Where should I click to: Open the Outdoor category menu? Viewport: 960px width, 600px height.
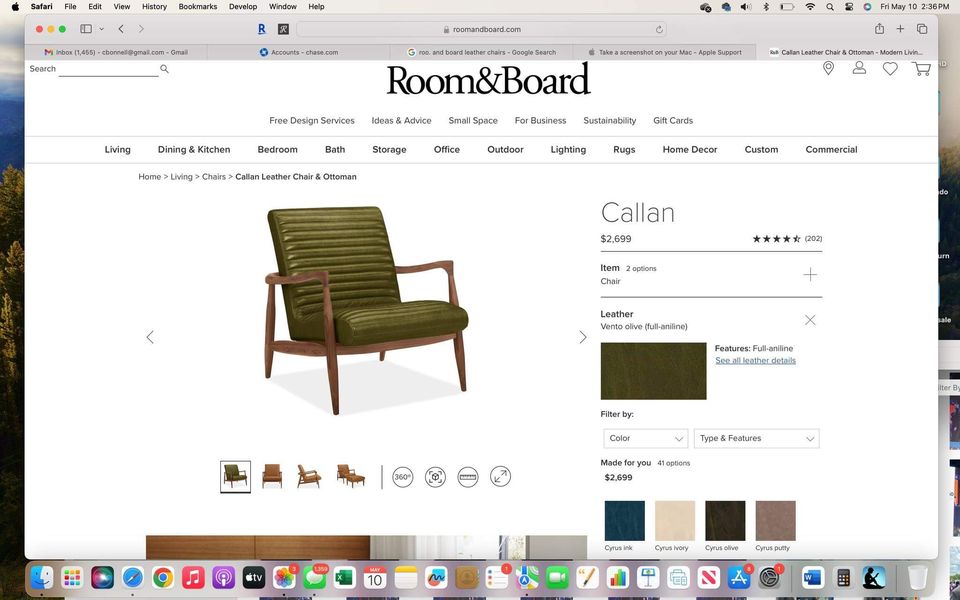(505, 149)
